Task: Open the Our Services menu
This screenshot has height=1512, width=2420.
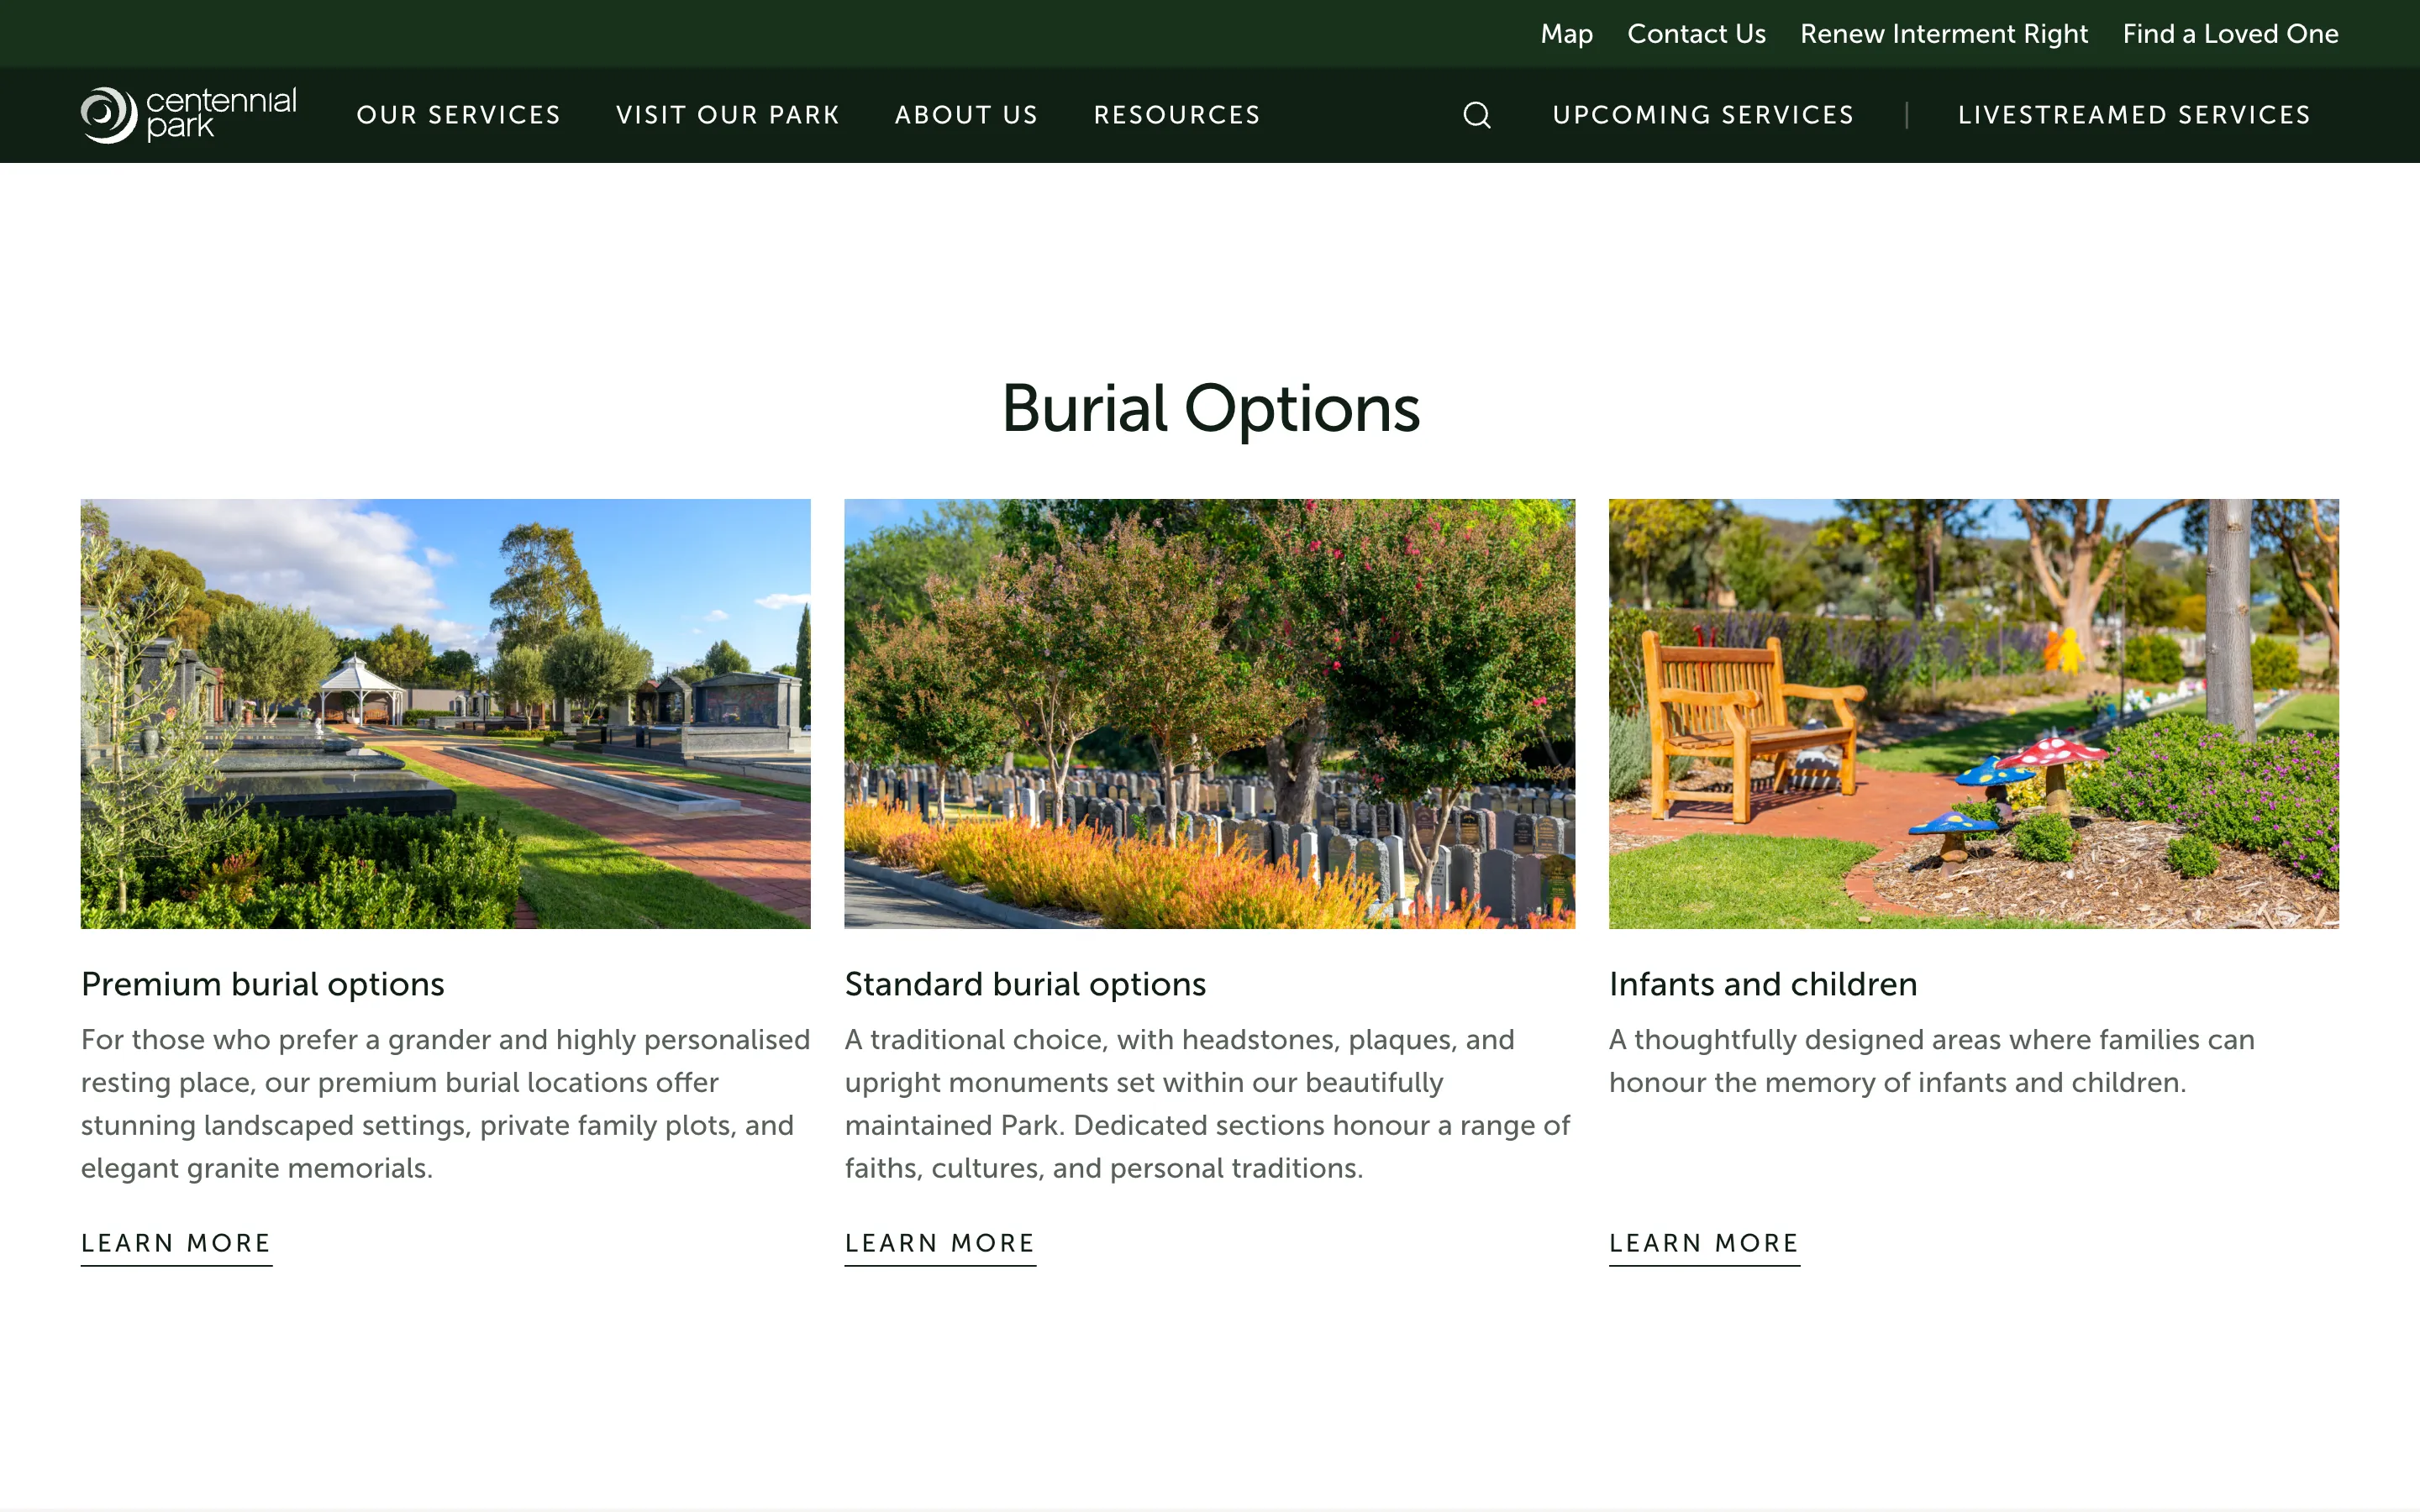Action: (x=458, y=115)
